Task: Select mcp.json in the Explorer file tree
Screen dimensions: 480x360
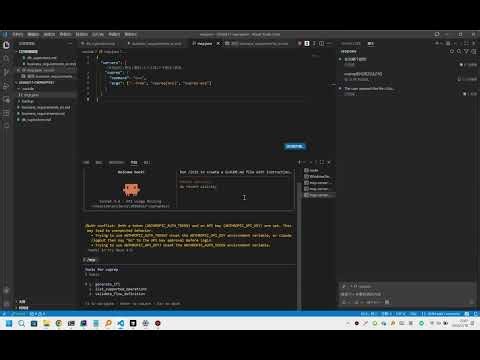Action: point(32,95)
